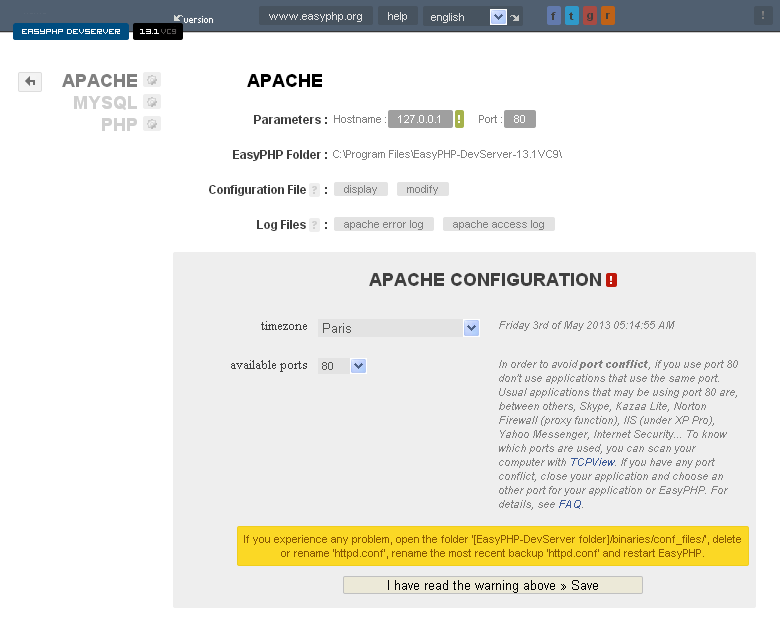Click the hostname value 127.0.0.1
The width and height of the screenshot is (780, 617).
[x=420, y=119]
